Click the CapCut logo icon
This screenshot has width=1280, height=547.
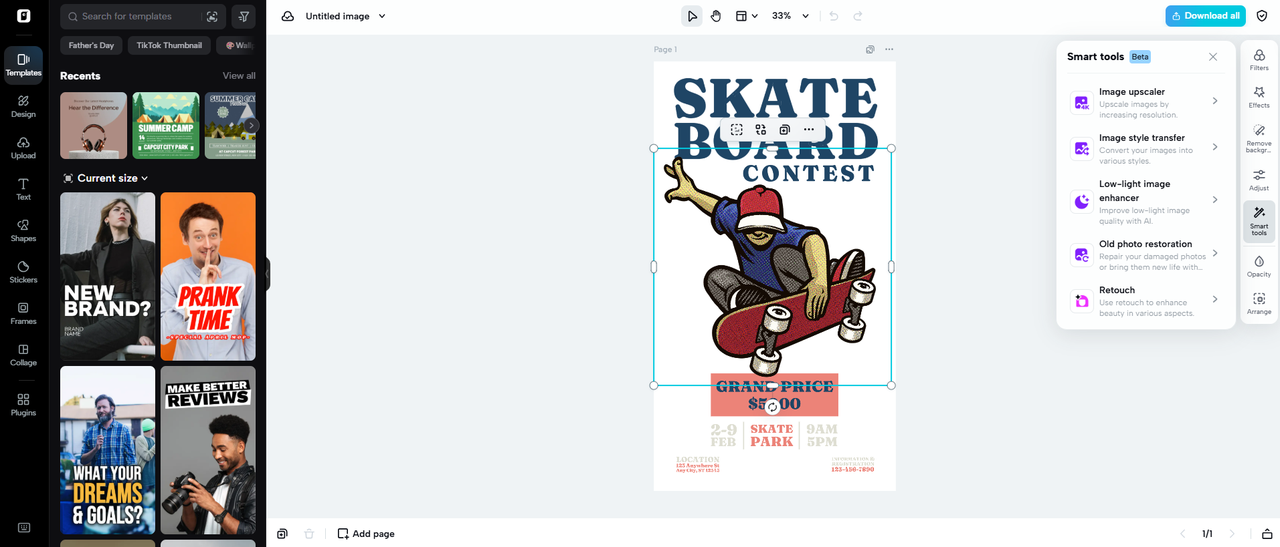click(23, 16)
